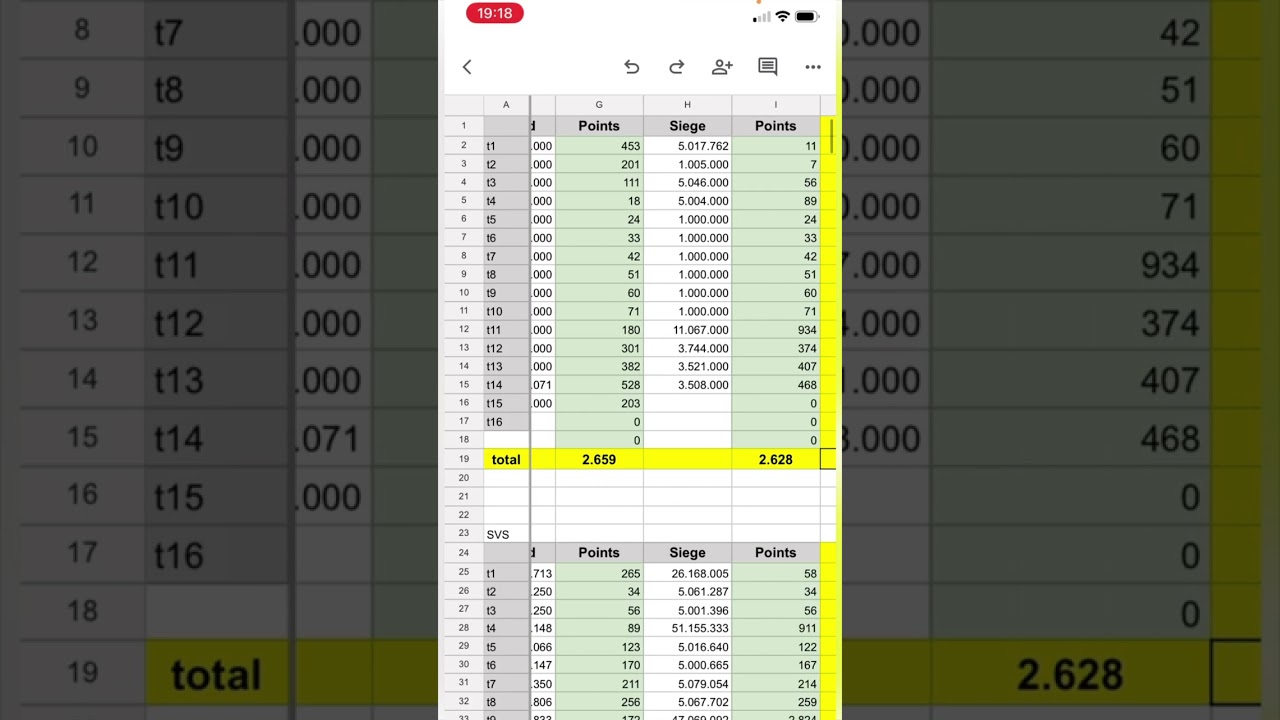Select Points value 911 in row 28

(776, 628)
